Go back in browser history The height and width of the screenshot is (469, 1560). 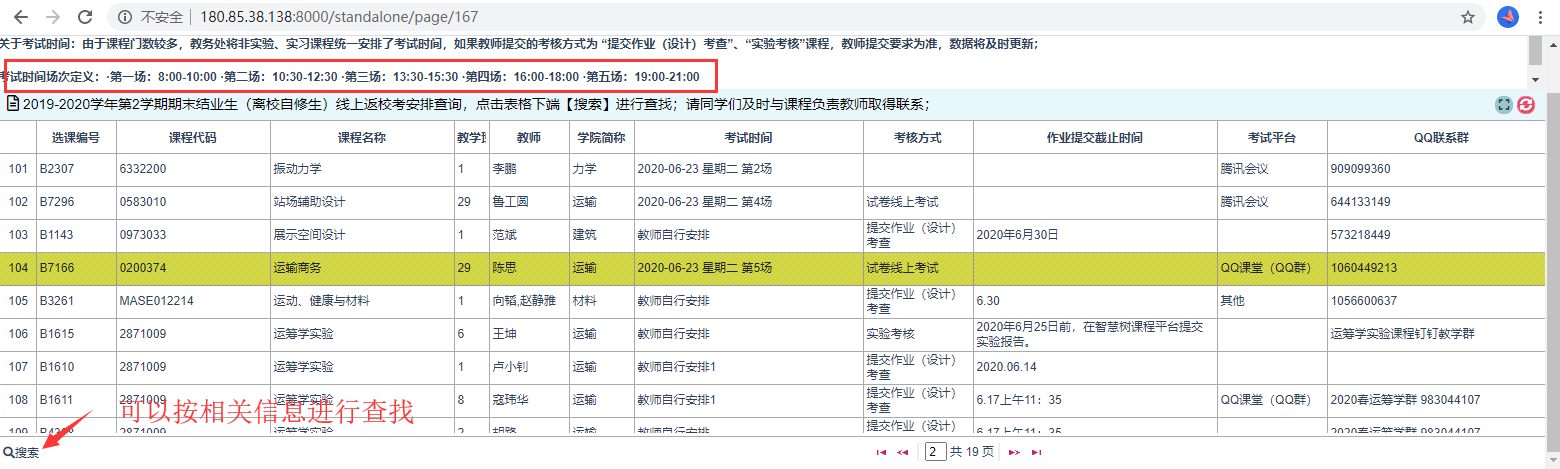coord(21,17)
